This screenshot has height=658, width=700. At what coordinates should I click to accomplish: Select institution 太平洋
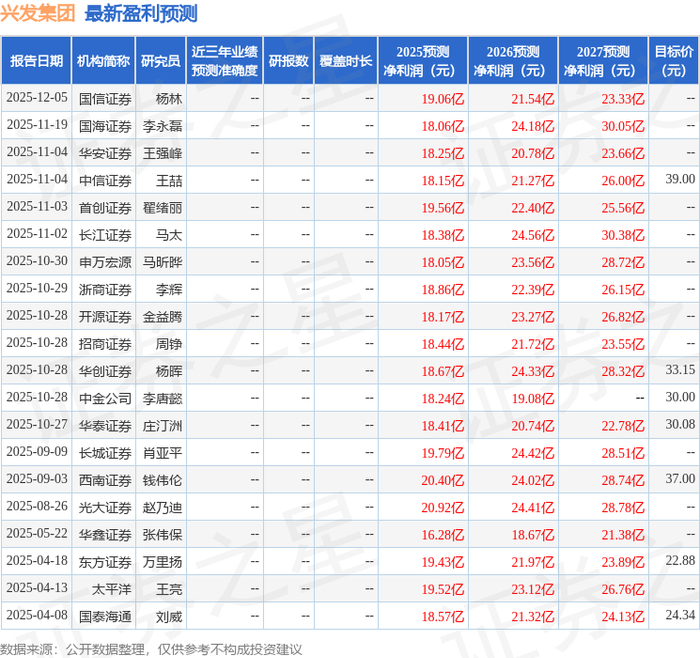pos(112,589)
